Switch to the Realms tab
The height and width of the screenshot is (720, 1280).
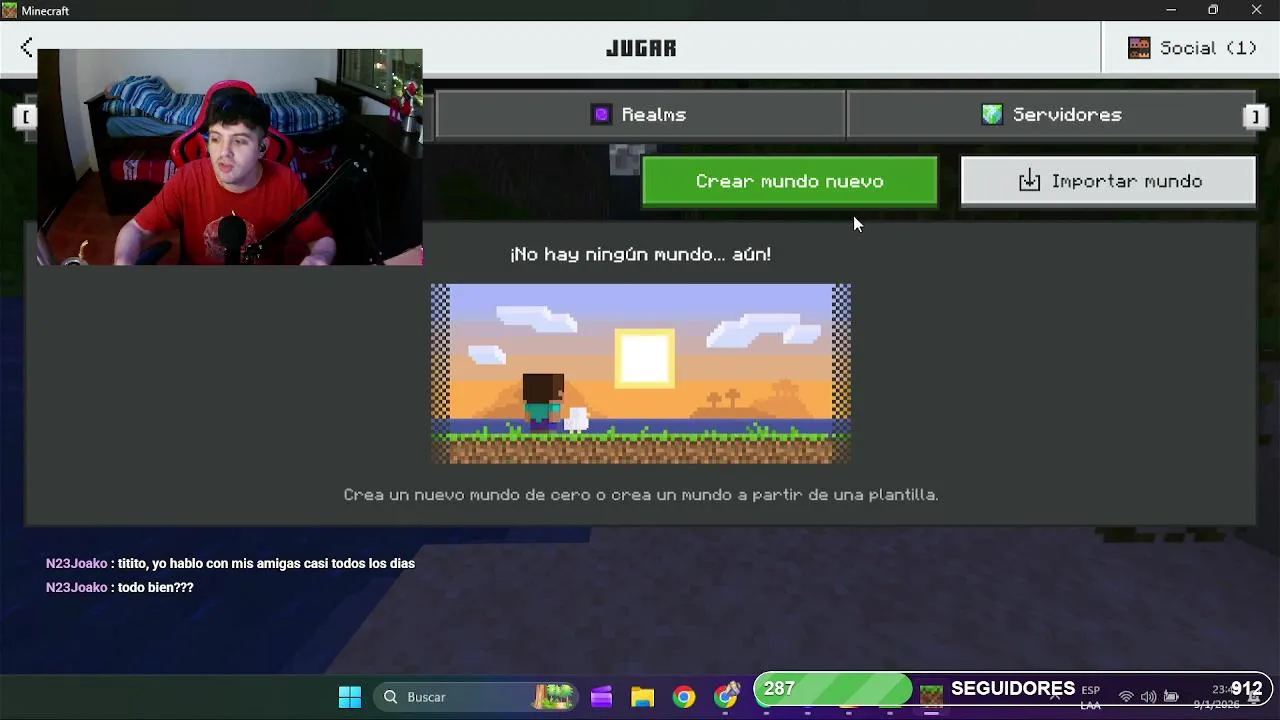pyautogui.click(x=640, y=115)
